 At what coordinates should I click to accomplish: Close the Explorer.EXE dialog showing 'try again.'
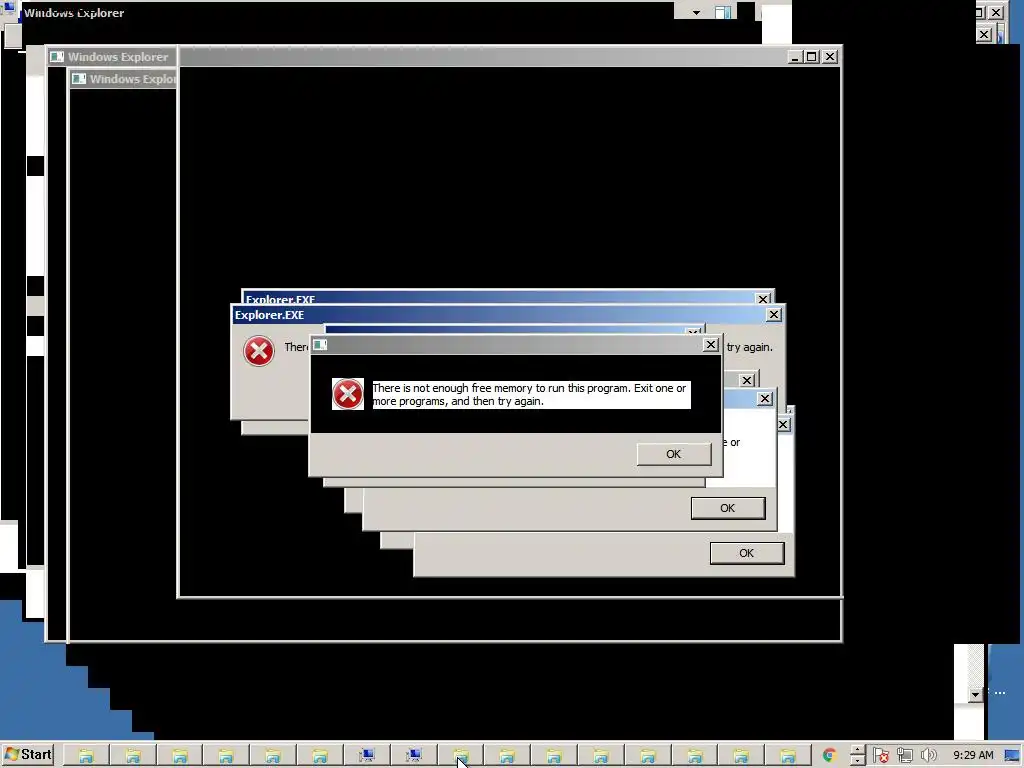[773, 315]
